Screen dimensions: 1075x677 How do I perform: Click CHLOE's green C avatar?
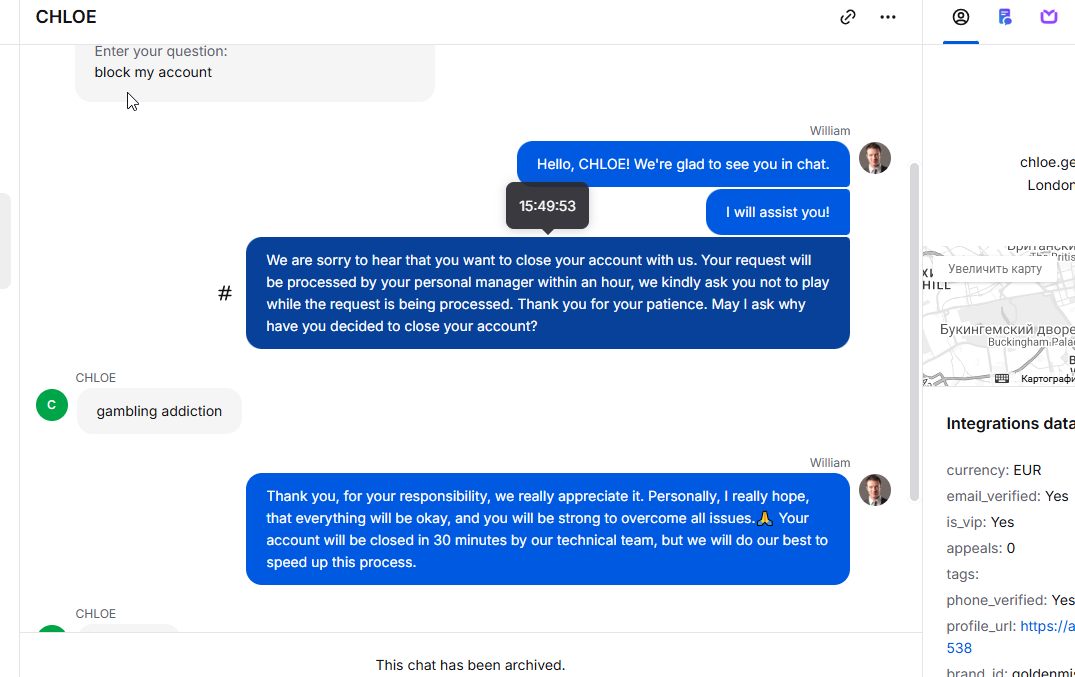pyautogui.click(x=52, y=405)
